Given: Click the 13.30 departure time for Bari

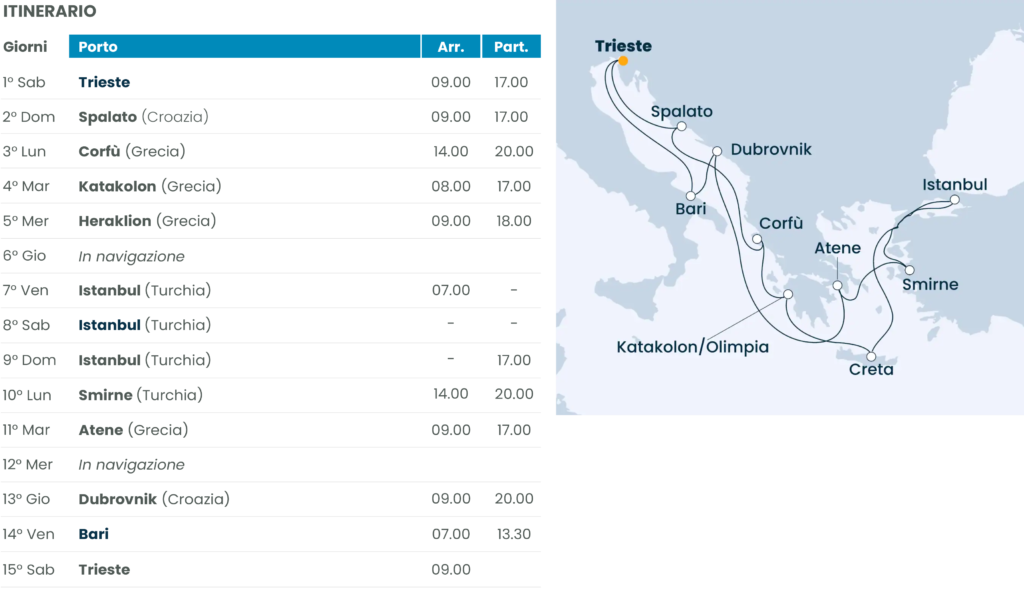Looking at the screenshot, I should tap(512, 534).
